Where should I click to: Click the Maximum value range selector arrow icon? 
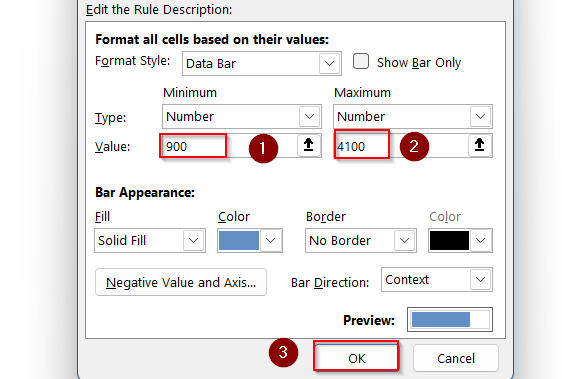[479, 146]
